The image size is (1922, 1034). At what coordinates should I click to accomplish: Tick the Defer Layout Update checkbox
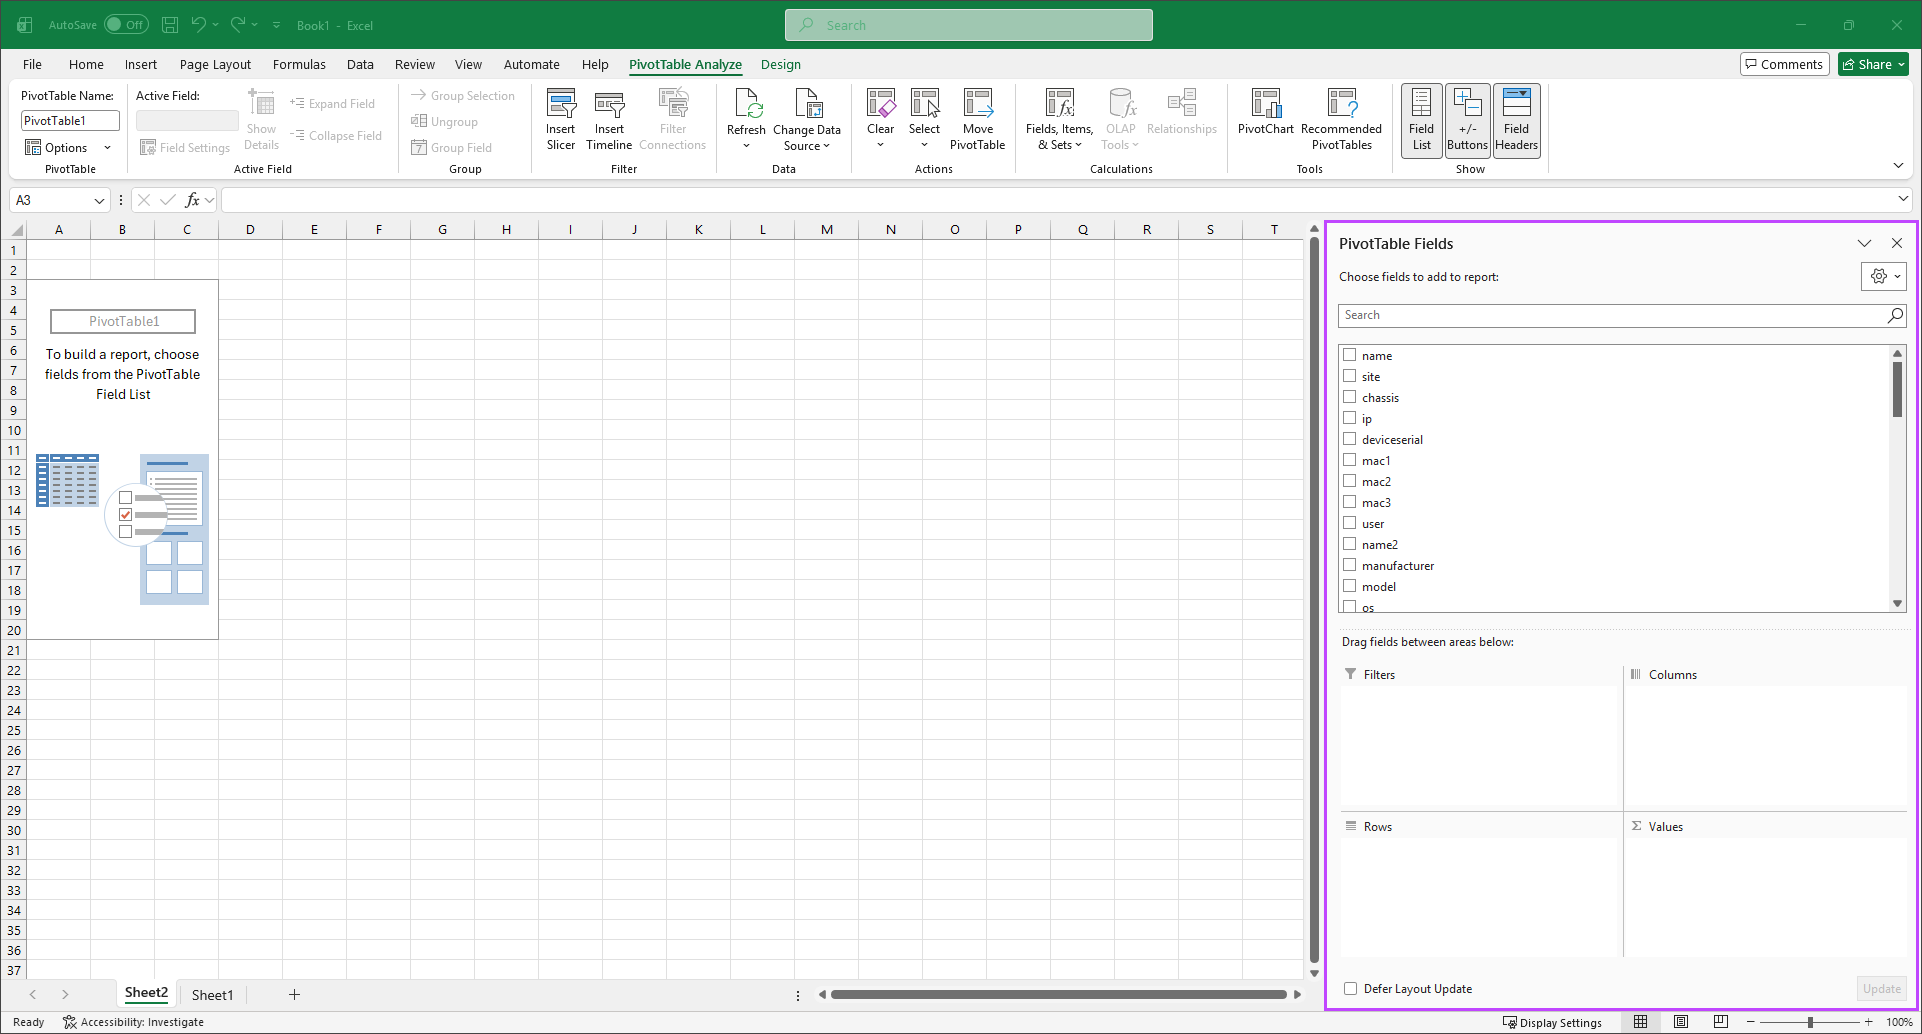click(x=1351, y=989)
